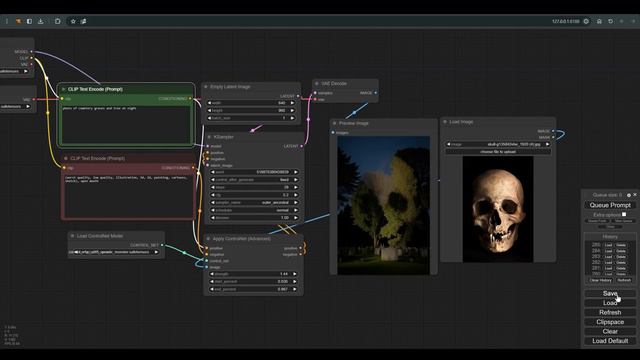Decrease KSampler cfg value
Viewport: 640px width, 360px height.
213,195
